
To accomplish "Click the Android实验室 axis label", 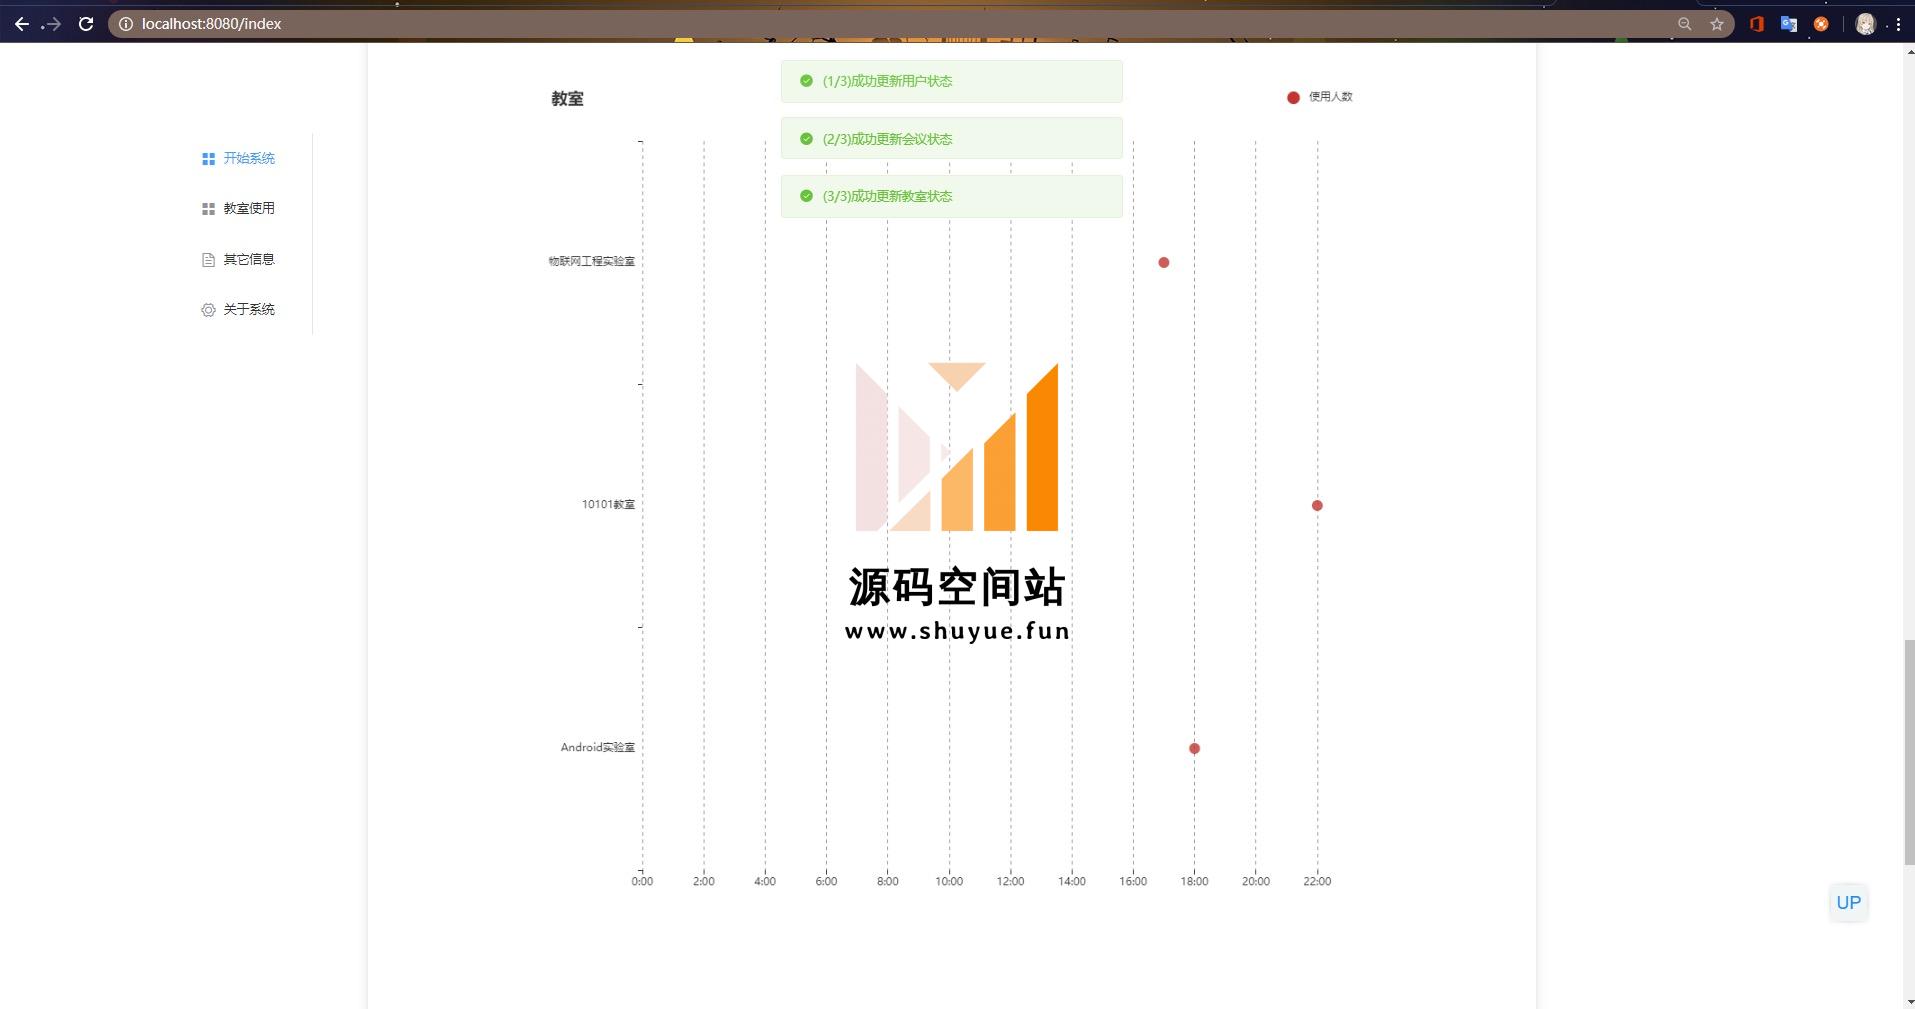I will [x=597, y=747].
